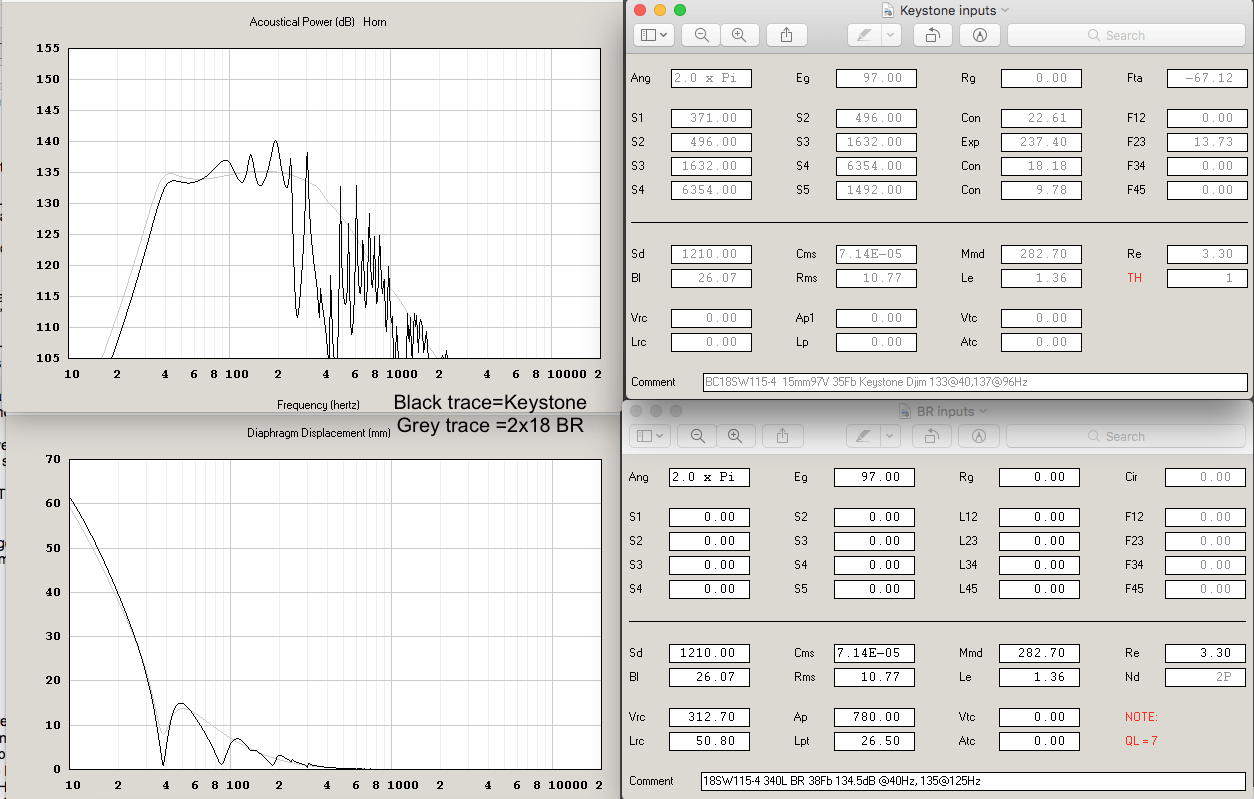Click Share icon in Keystone inputs toolbar

click(x=786, y=35)
